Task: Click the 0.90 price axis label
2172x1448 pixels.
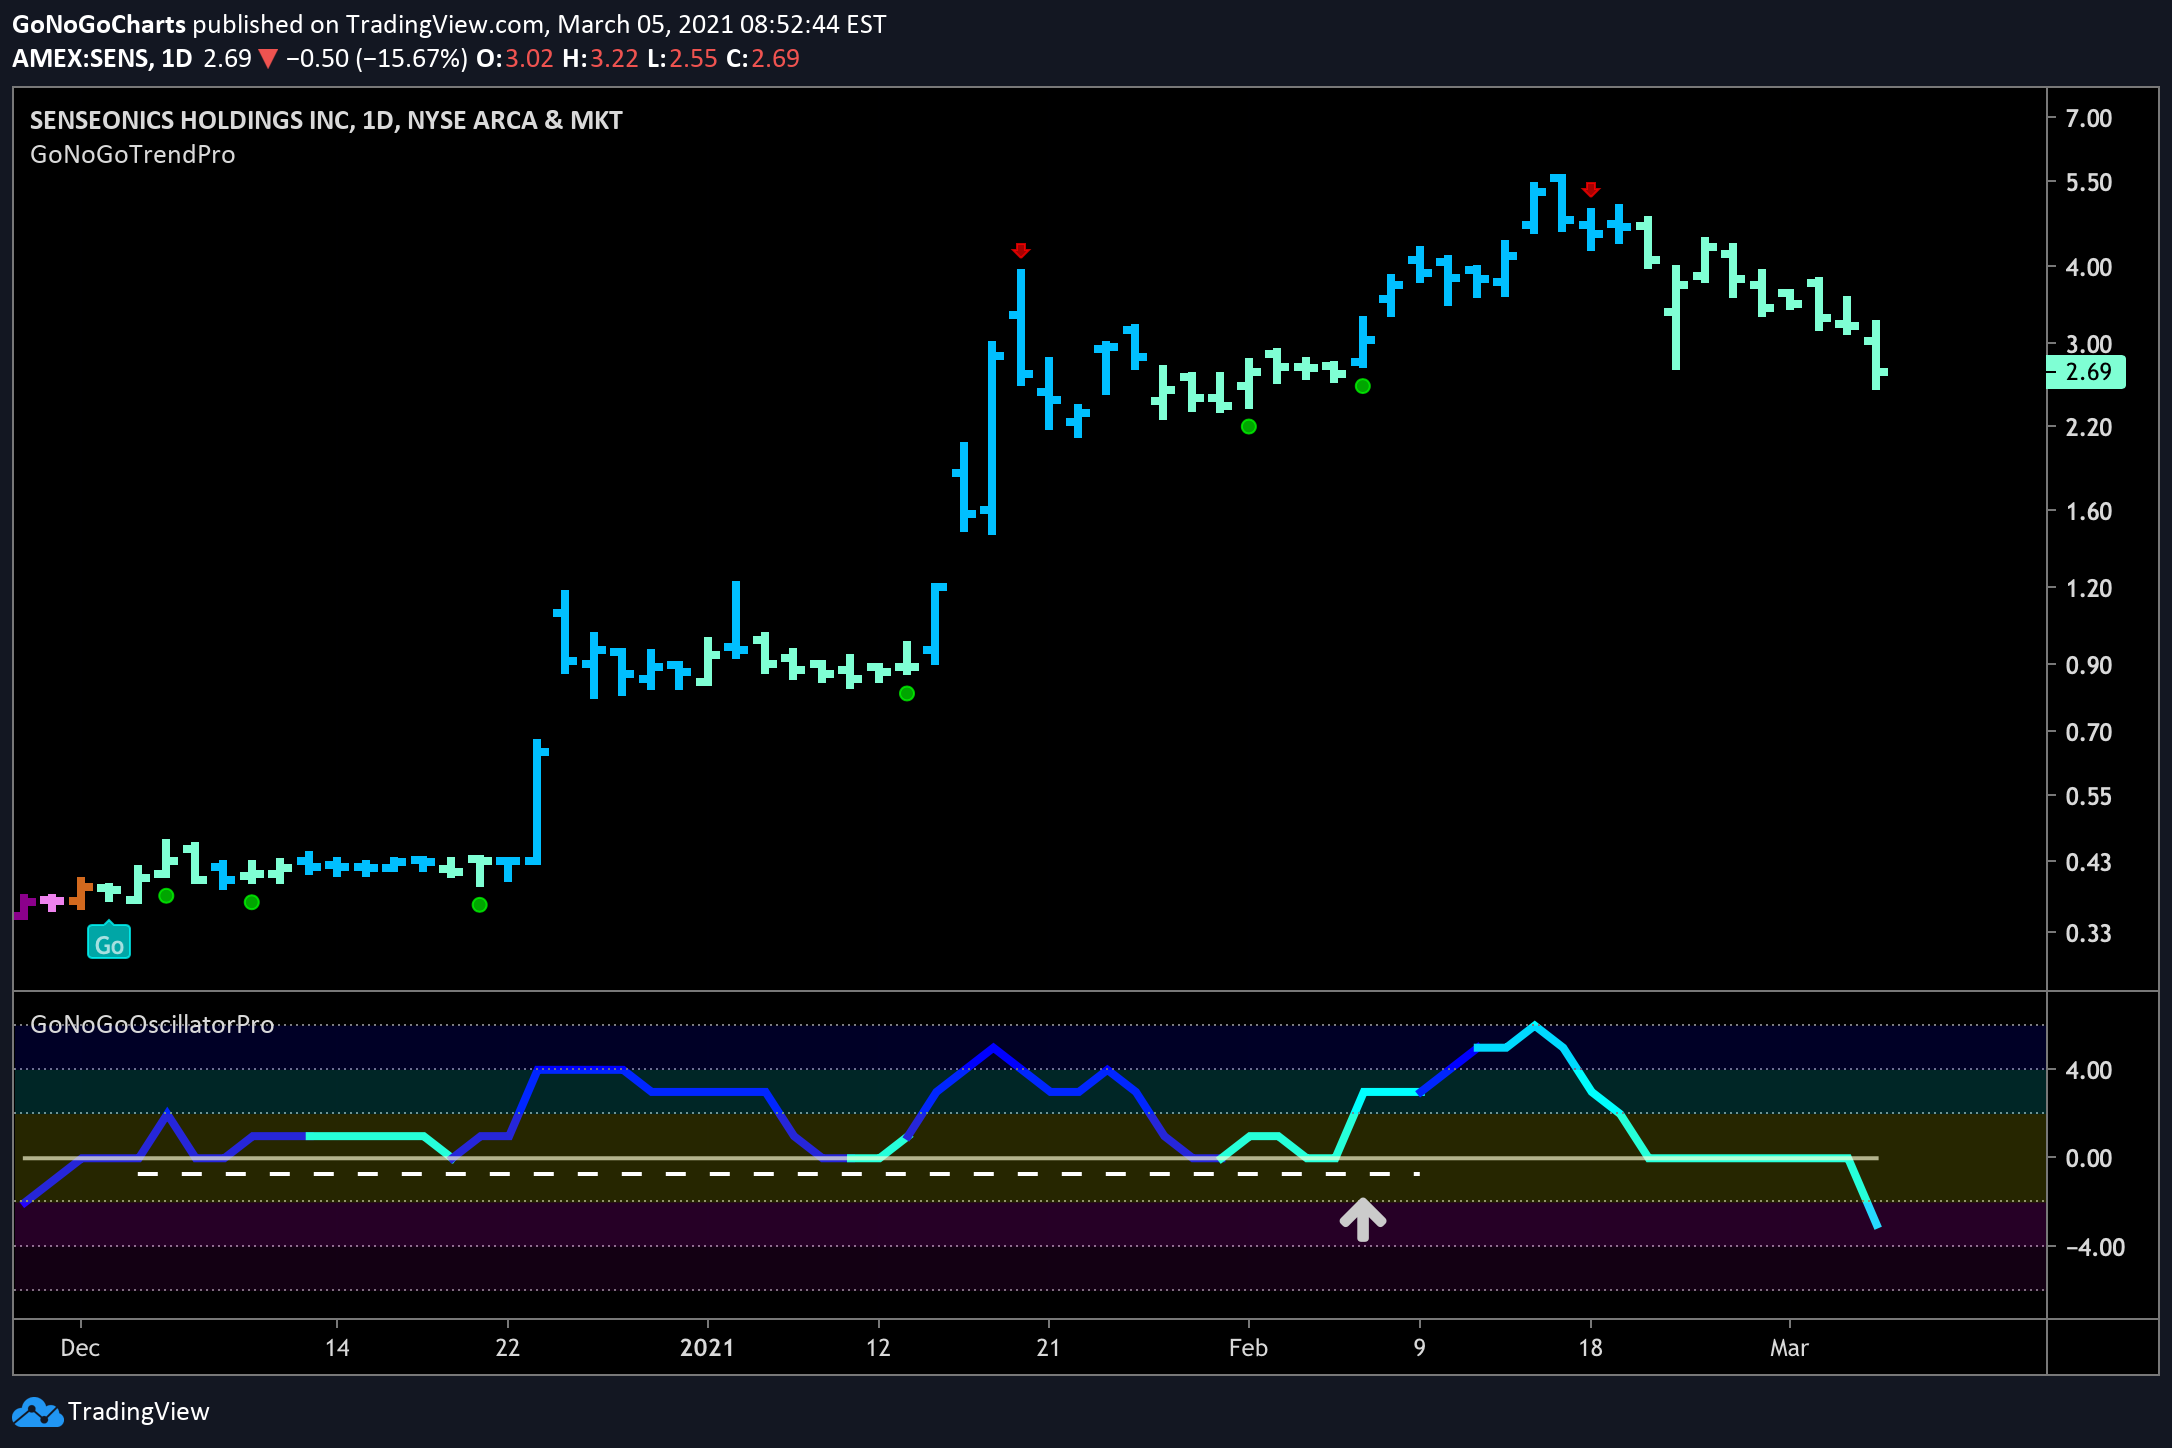Action: click(2089, 665)
